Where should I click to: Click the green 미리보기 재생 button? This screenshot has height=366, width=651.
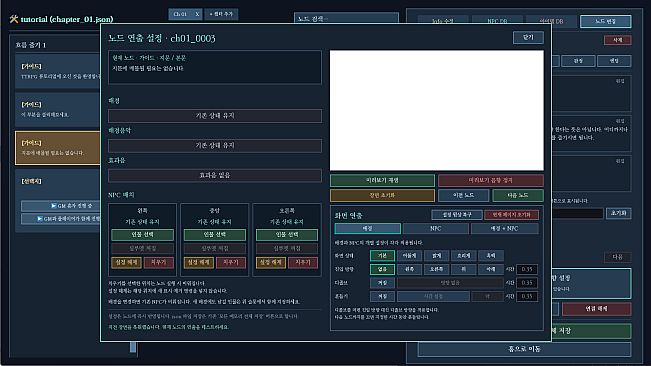pyautogui.click(x=382, y=181)
